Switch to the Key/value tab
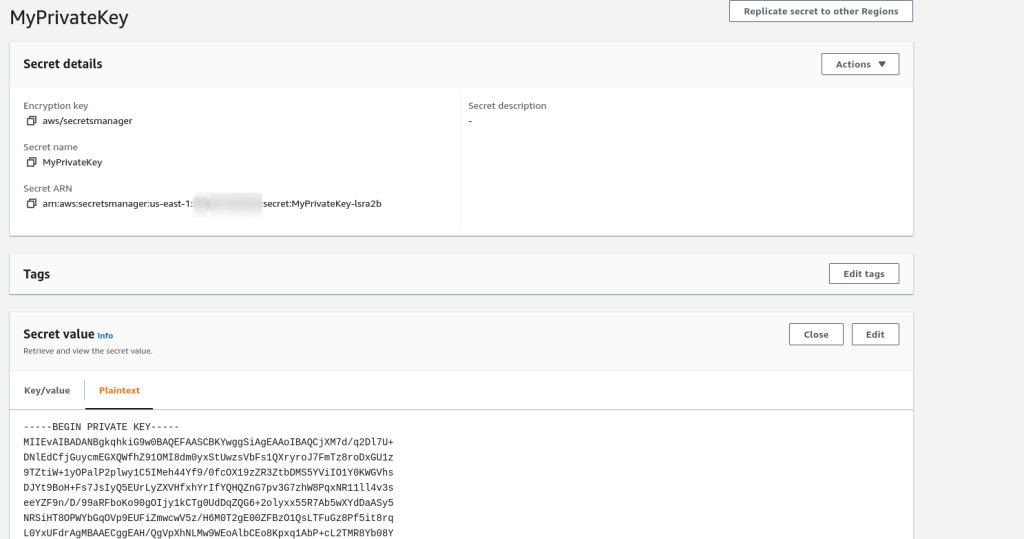Image resolution: width=1024 pixels, height=539 pixels. click(47, 390)
